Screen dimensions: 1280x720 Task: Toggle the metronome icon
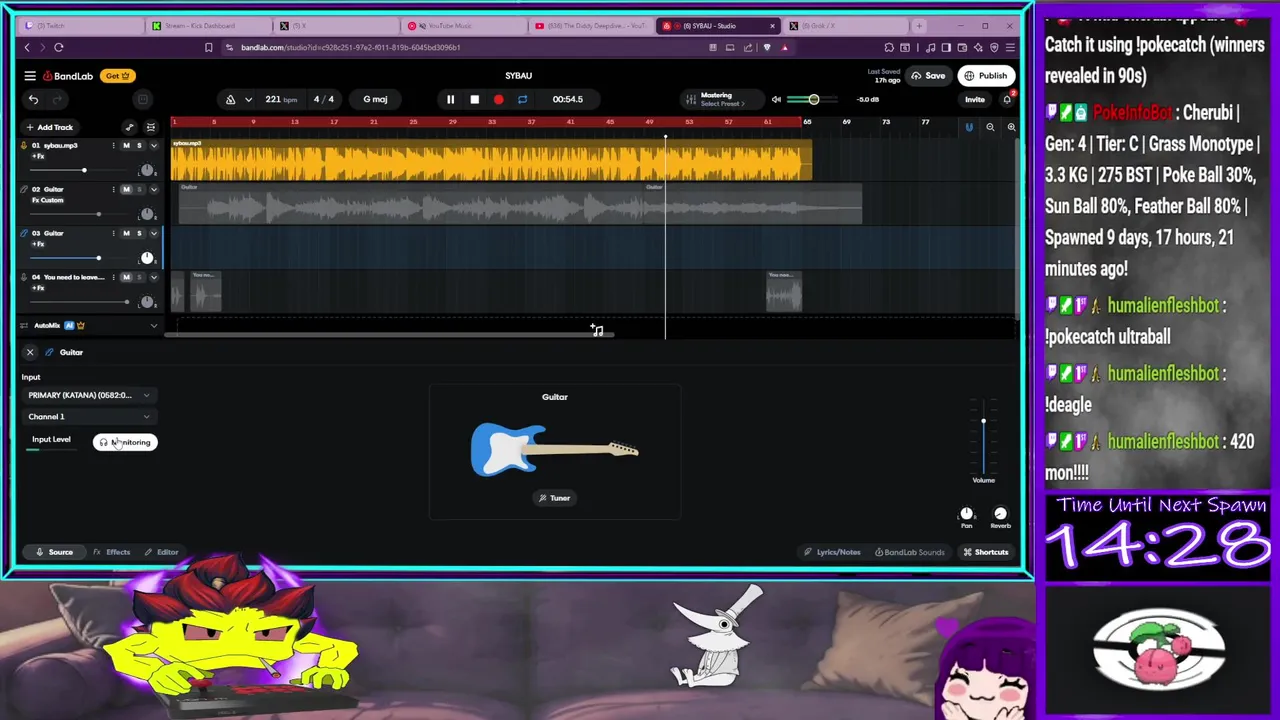[230, 99]
